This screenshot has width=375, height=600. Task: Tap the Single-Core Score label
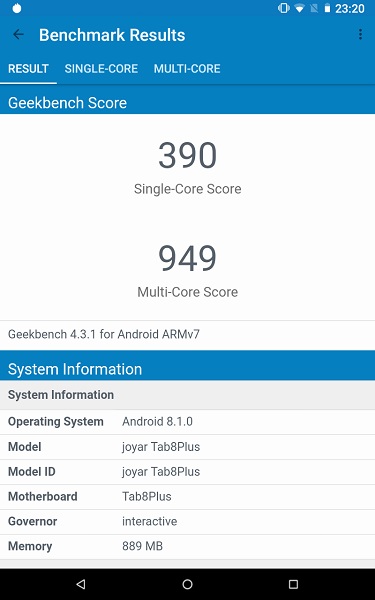[188, 189]
